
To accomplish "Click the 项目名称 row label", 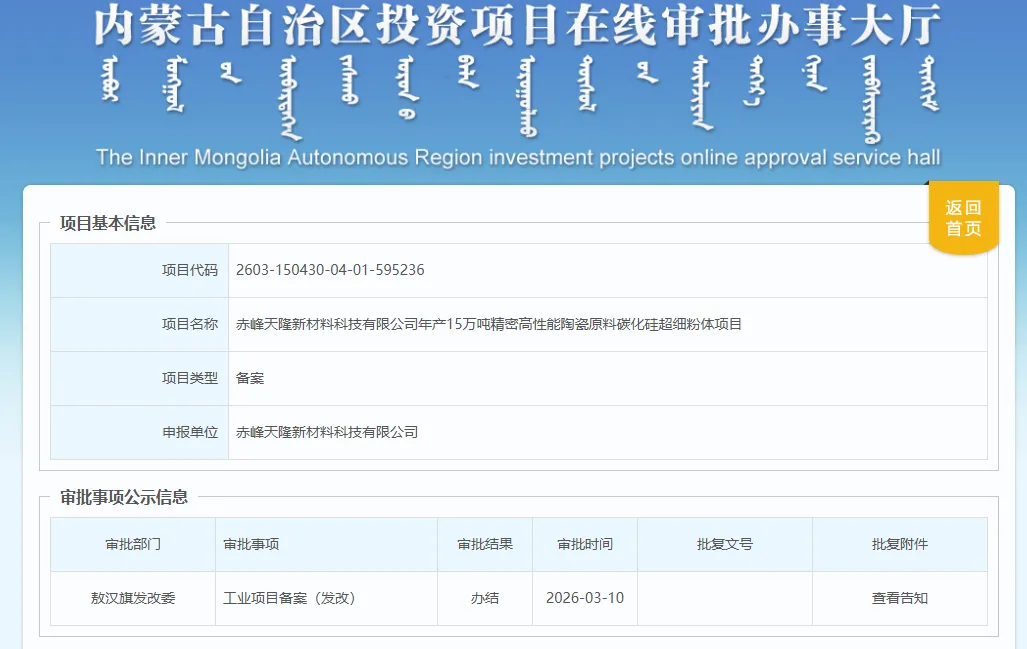I will coord(190,324).
